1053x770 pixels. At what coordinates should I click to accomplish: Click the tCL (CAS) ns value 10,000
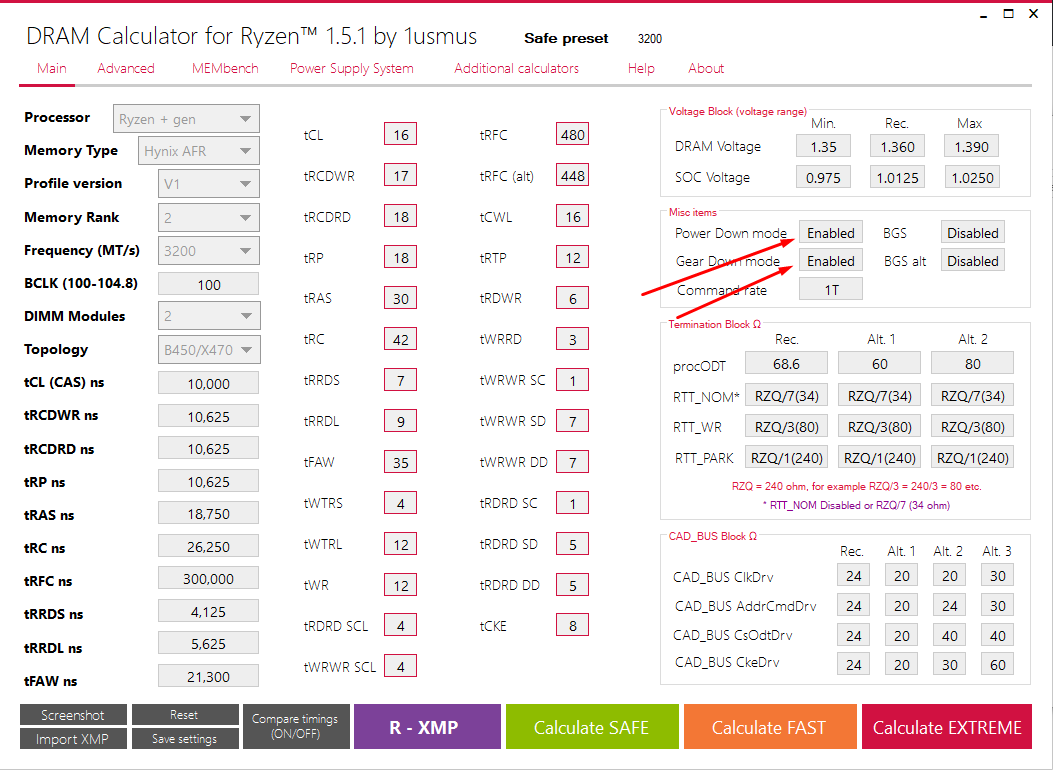tap(208, 383)
